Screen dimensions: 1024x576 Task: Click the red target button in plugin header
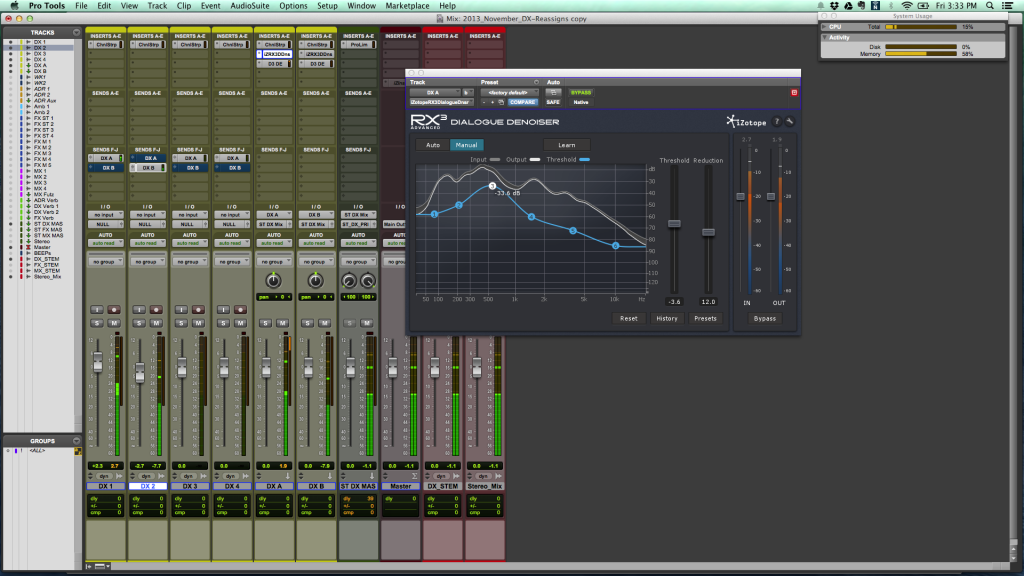(x=794, y=92)
